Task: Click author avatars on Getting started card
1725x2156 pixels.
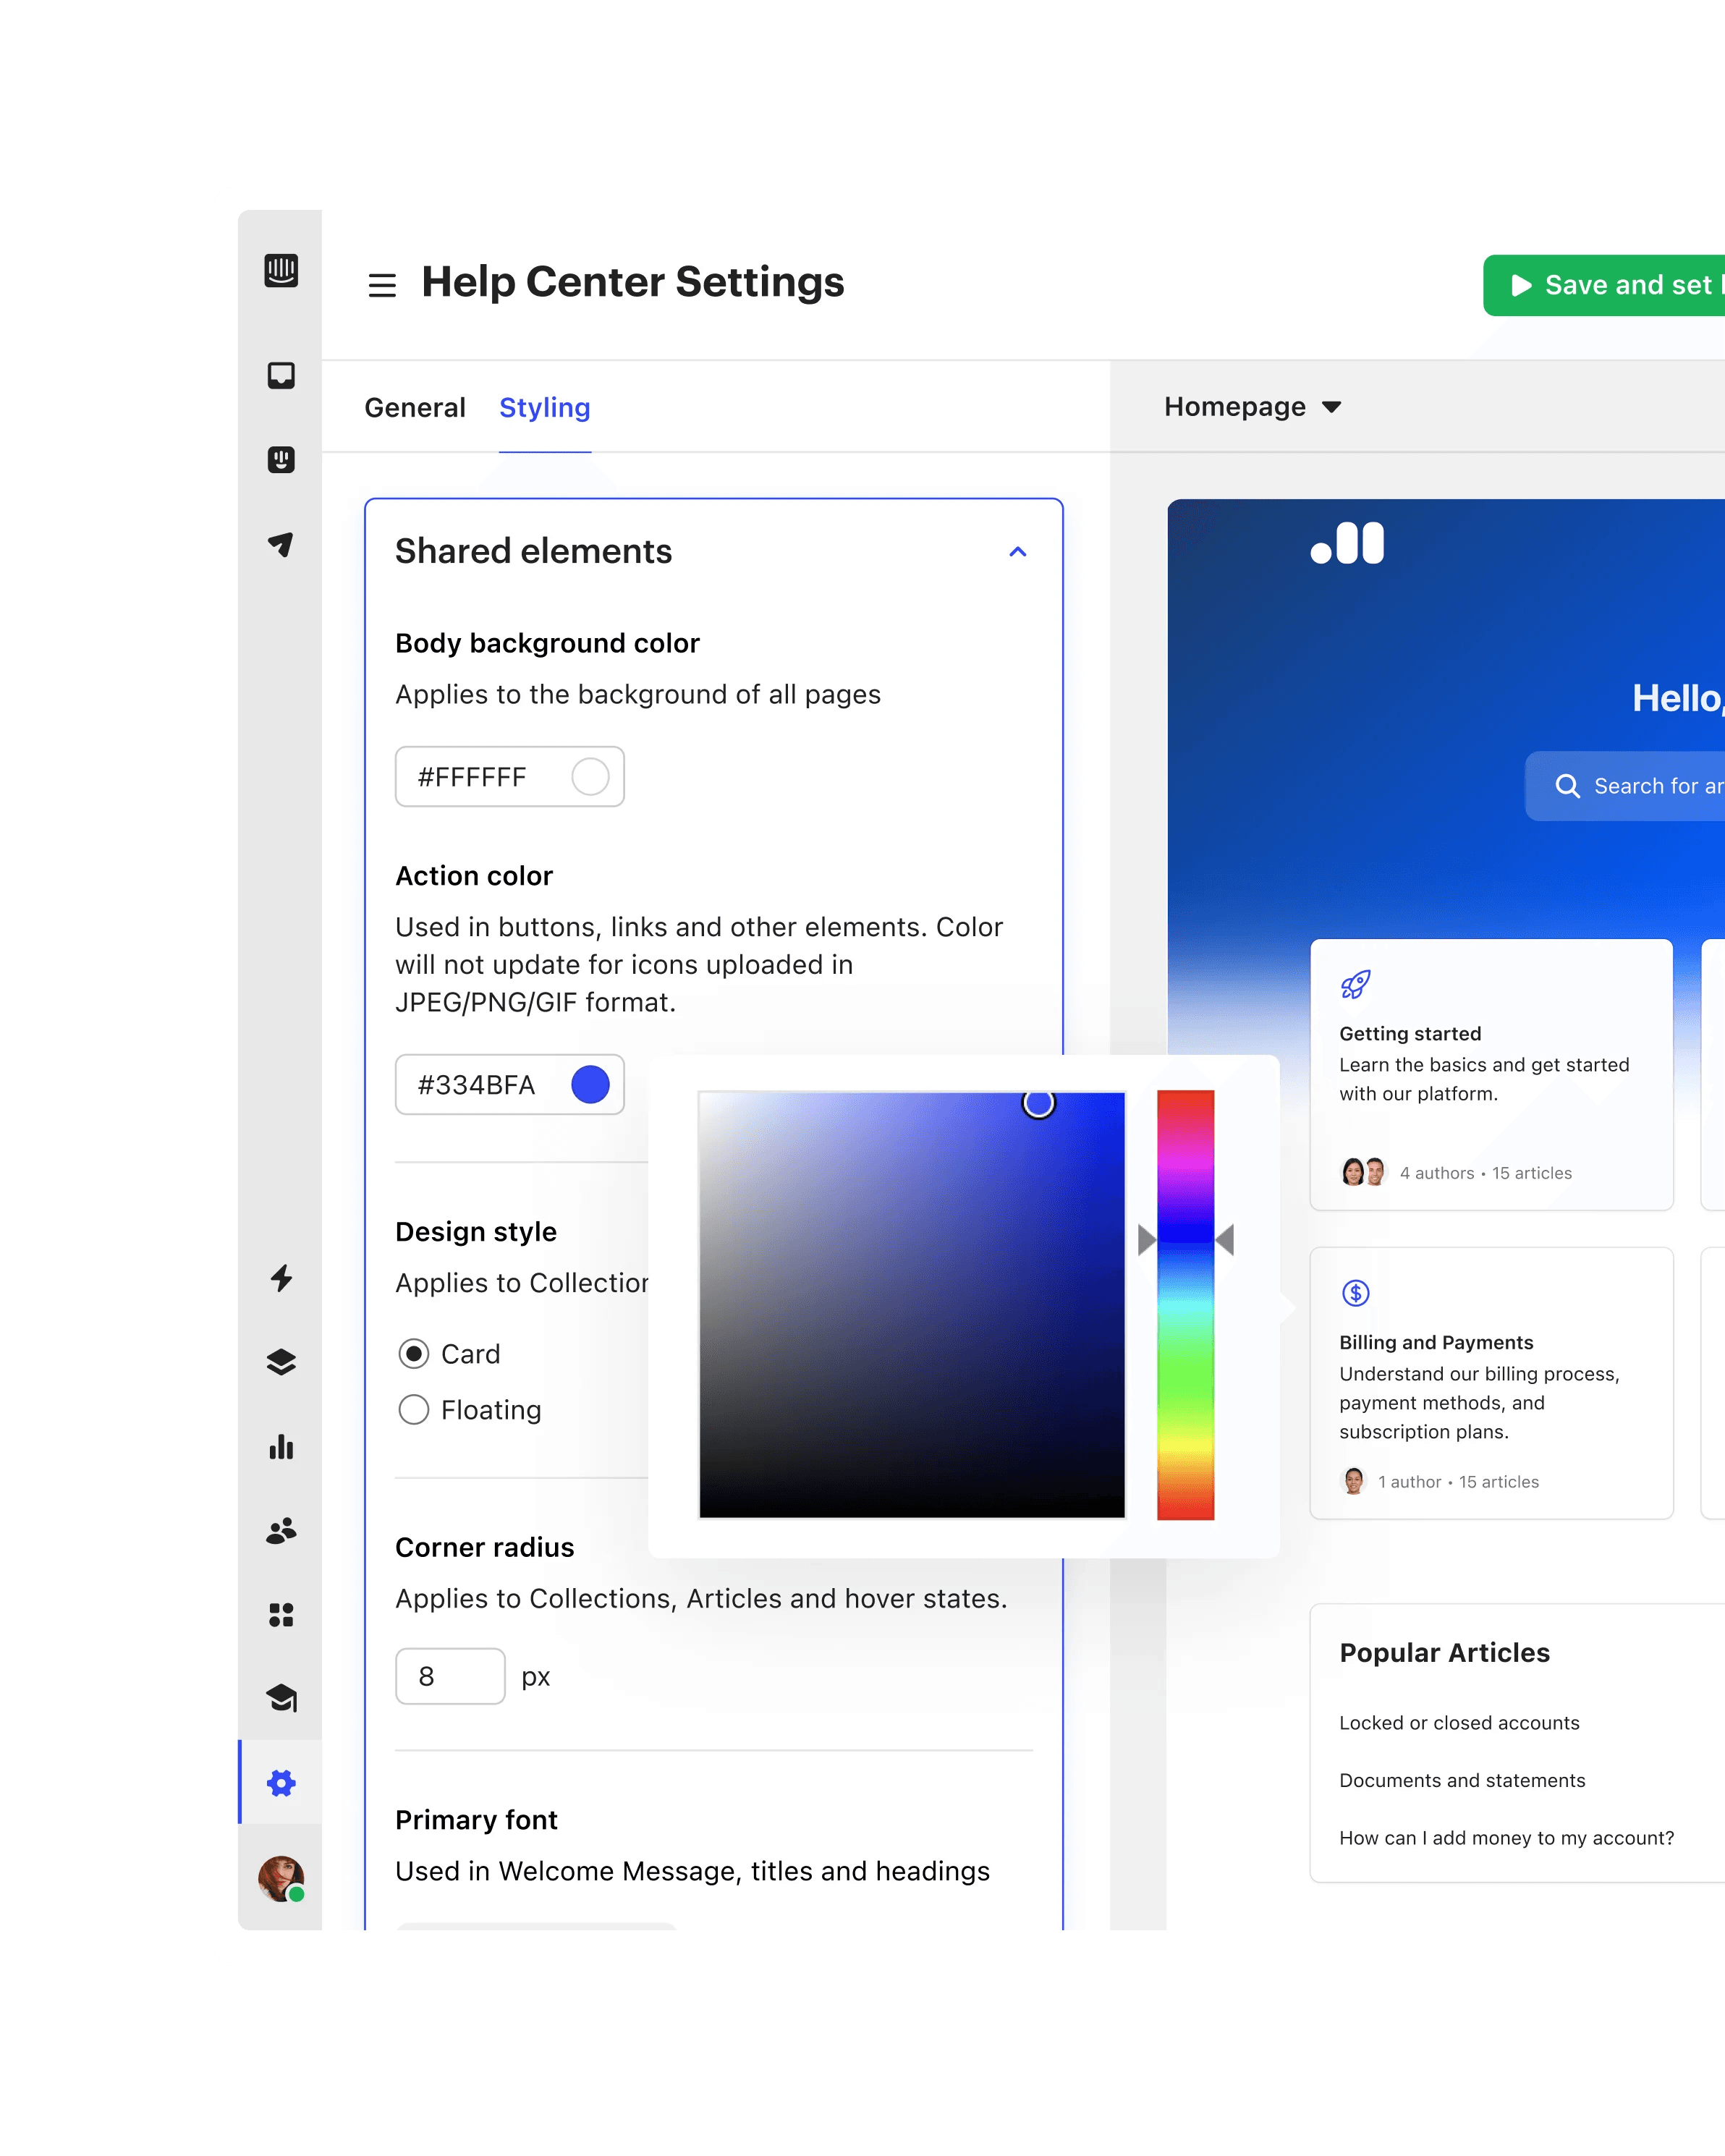Action: click(1363, 1172)
